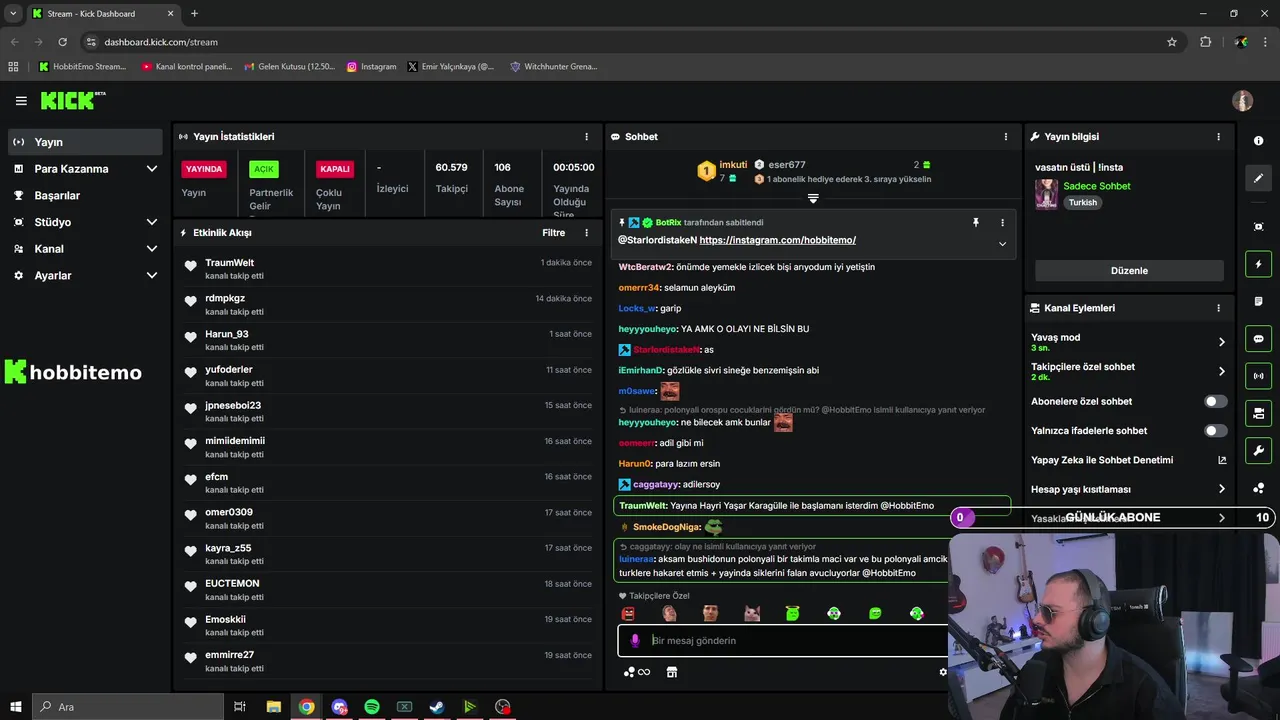
Task: Click the Windows taskbar search box
Action: (128, 707)
